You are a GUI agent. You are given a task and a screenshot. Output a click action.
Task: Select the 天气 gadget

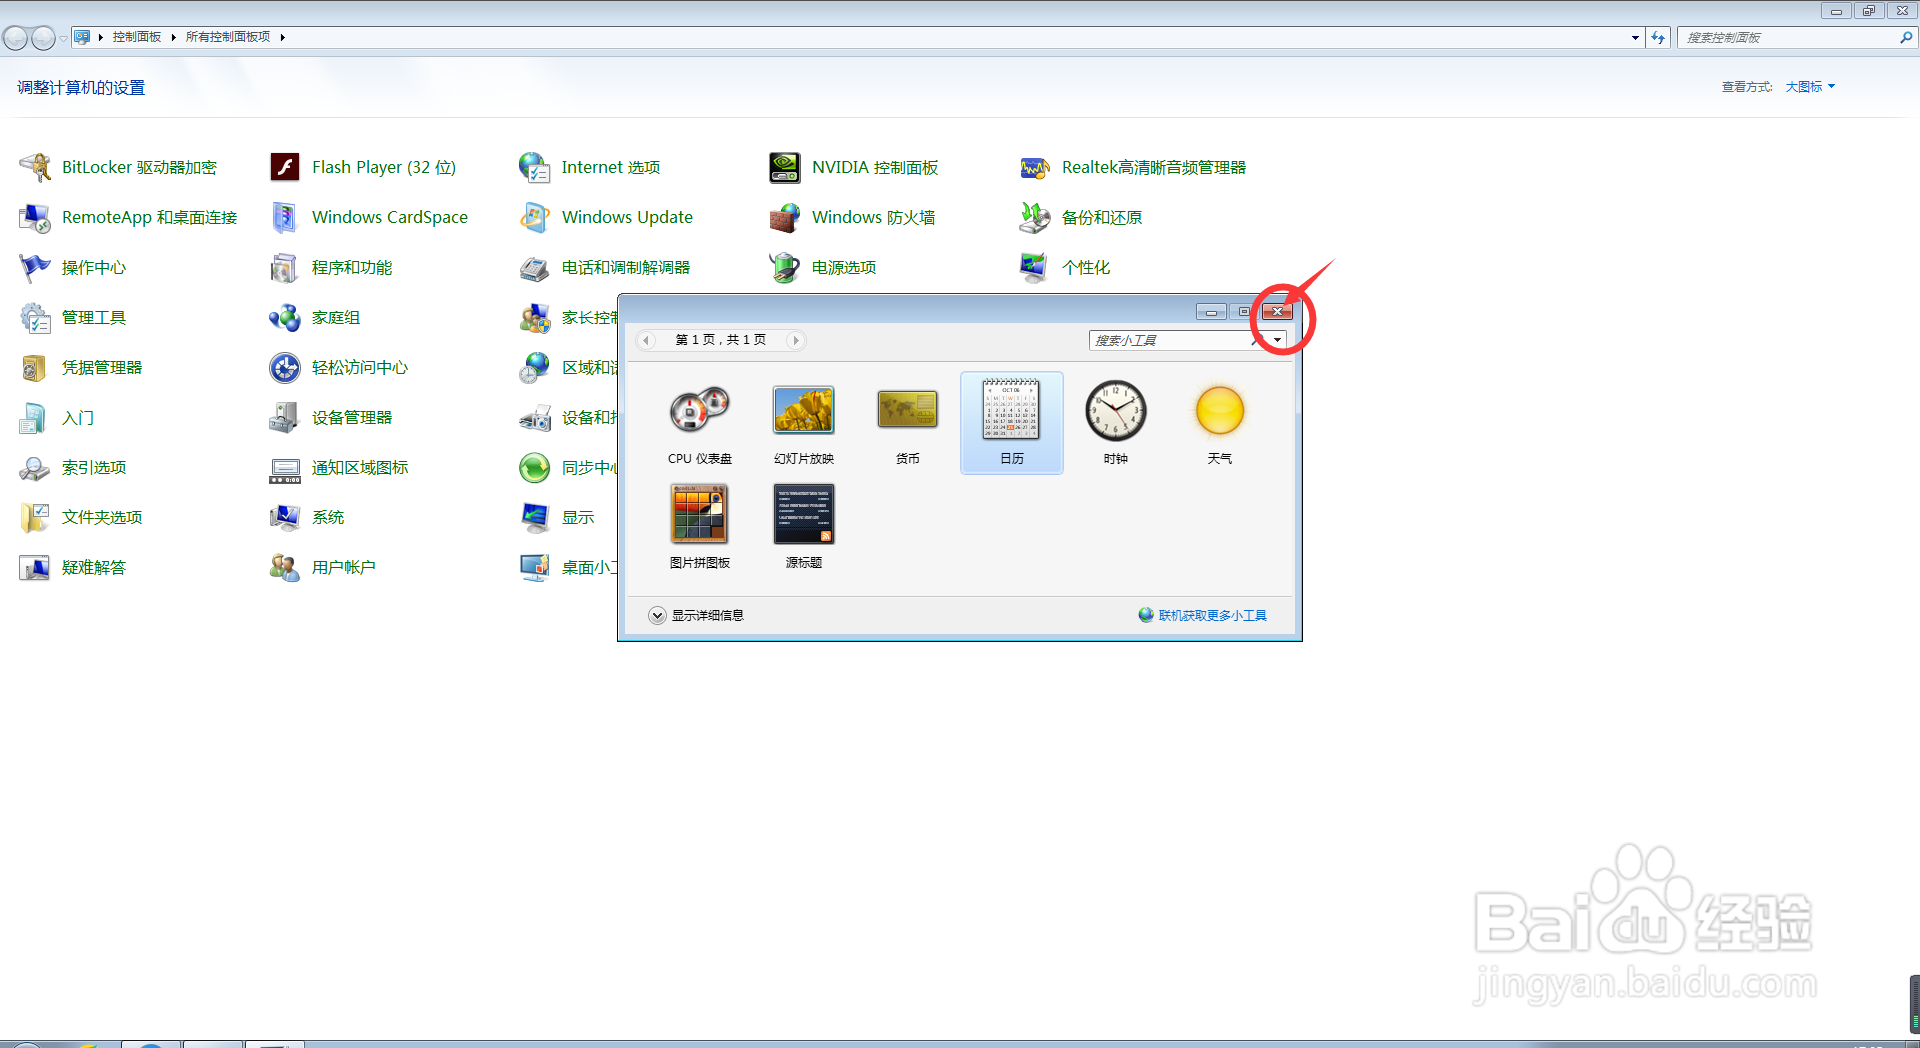(1220, 423)
